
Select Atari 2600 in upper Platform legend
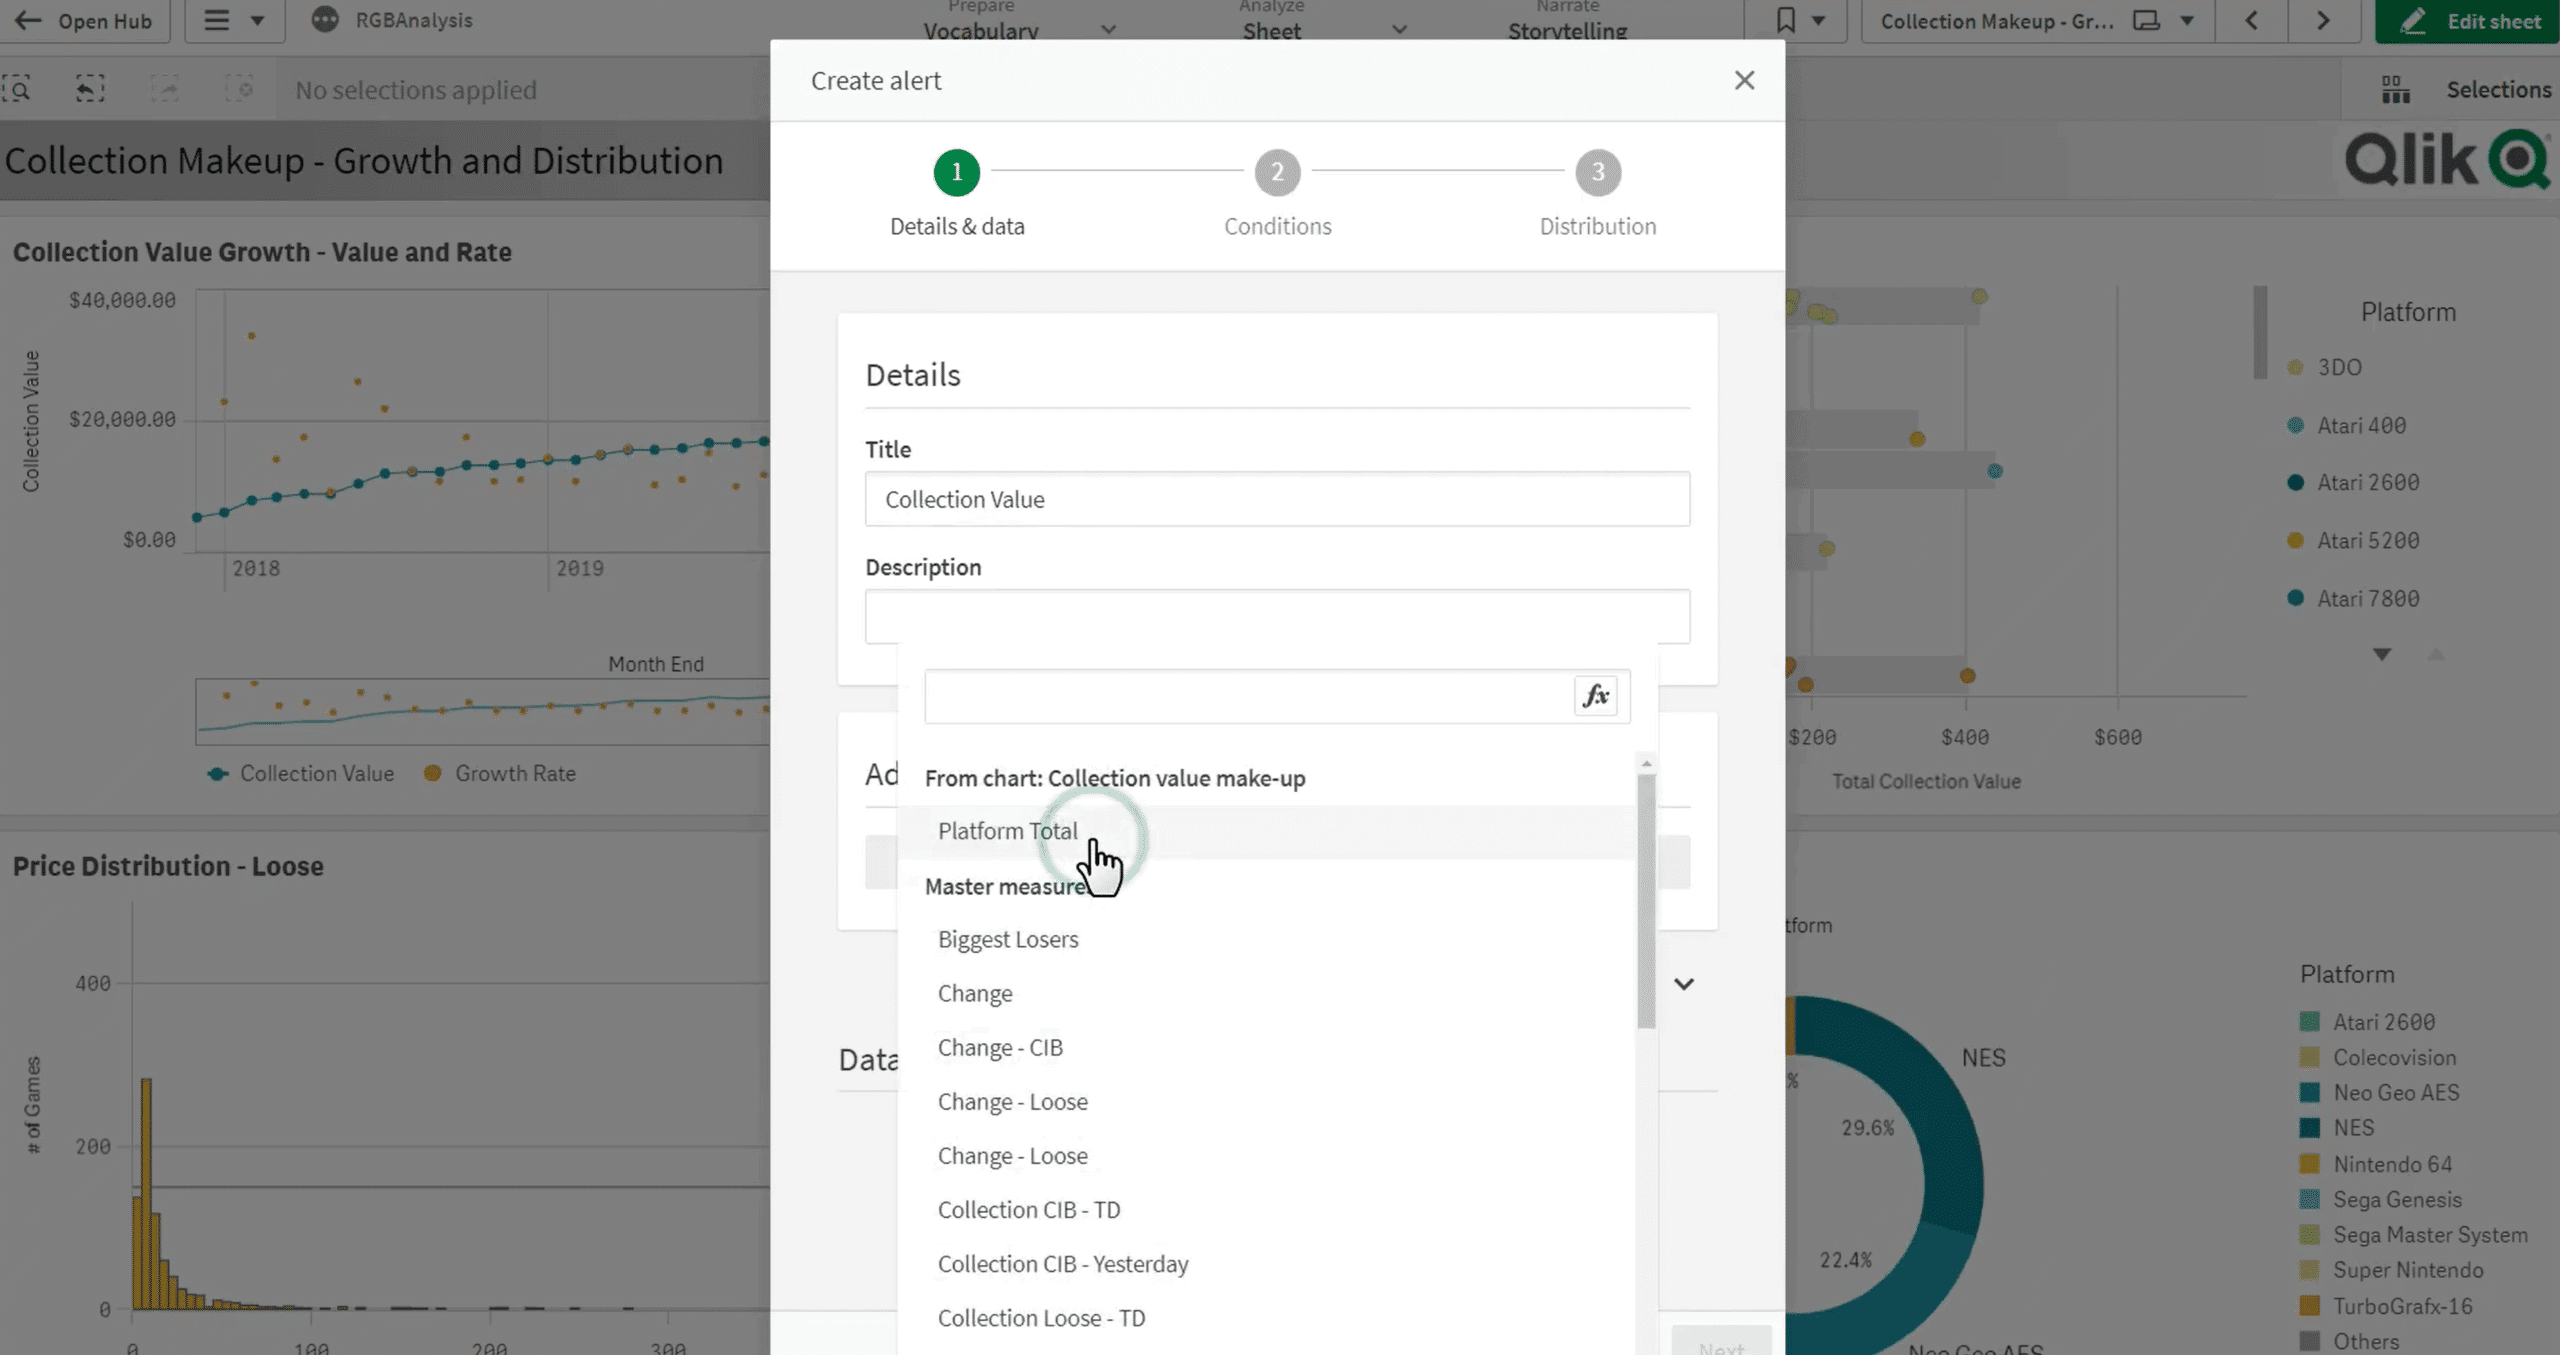coord(2354,482)
